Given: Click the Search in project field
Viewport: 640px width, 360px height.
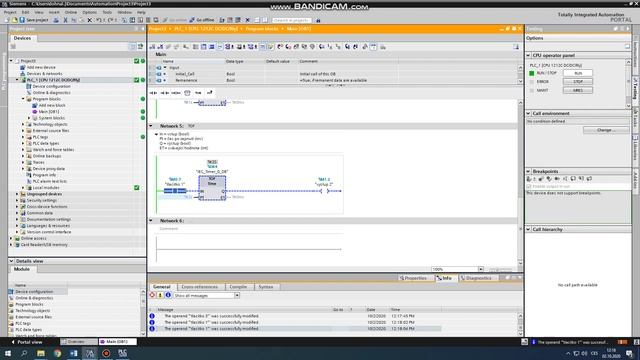Looking at the screenshot, I should pyautogui.click(x=291, y=20).
